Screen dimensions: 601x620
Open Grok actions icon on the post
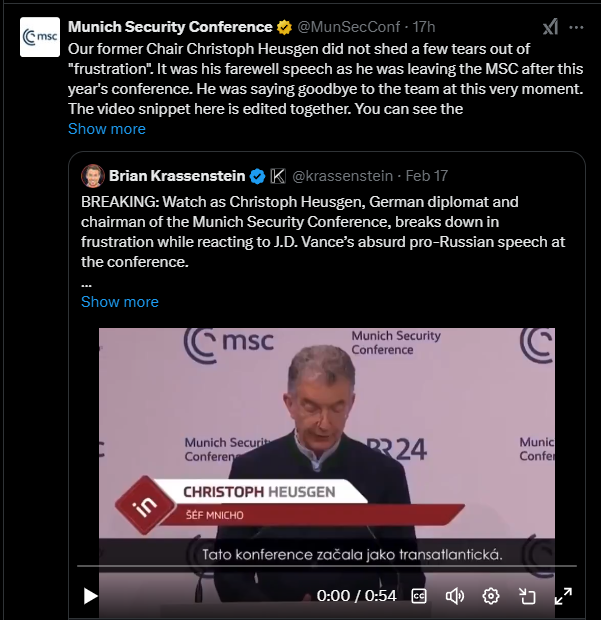click(x=550, y=27)
